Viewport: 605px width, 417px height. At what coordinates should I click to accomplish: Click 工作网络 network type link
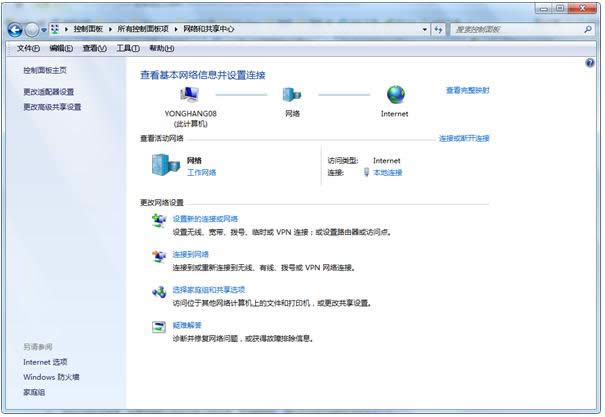pos(201,172)
